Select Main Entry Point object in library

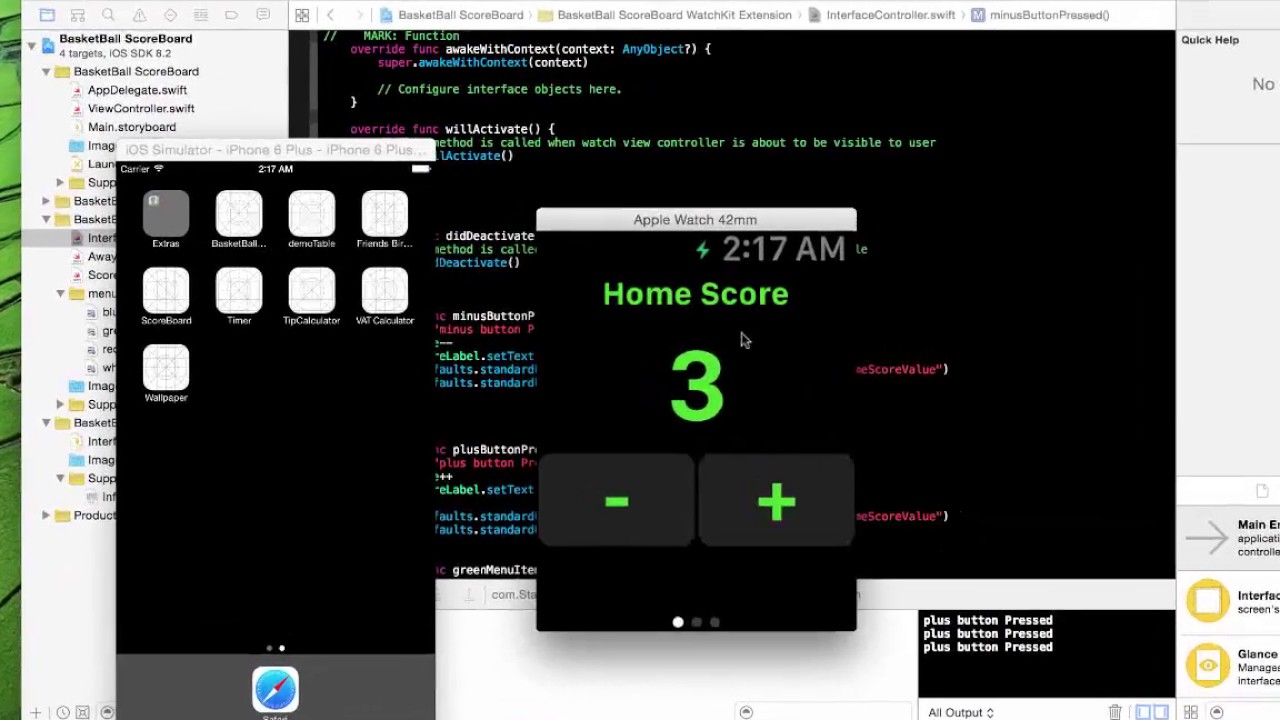(1228, 538)
